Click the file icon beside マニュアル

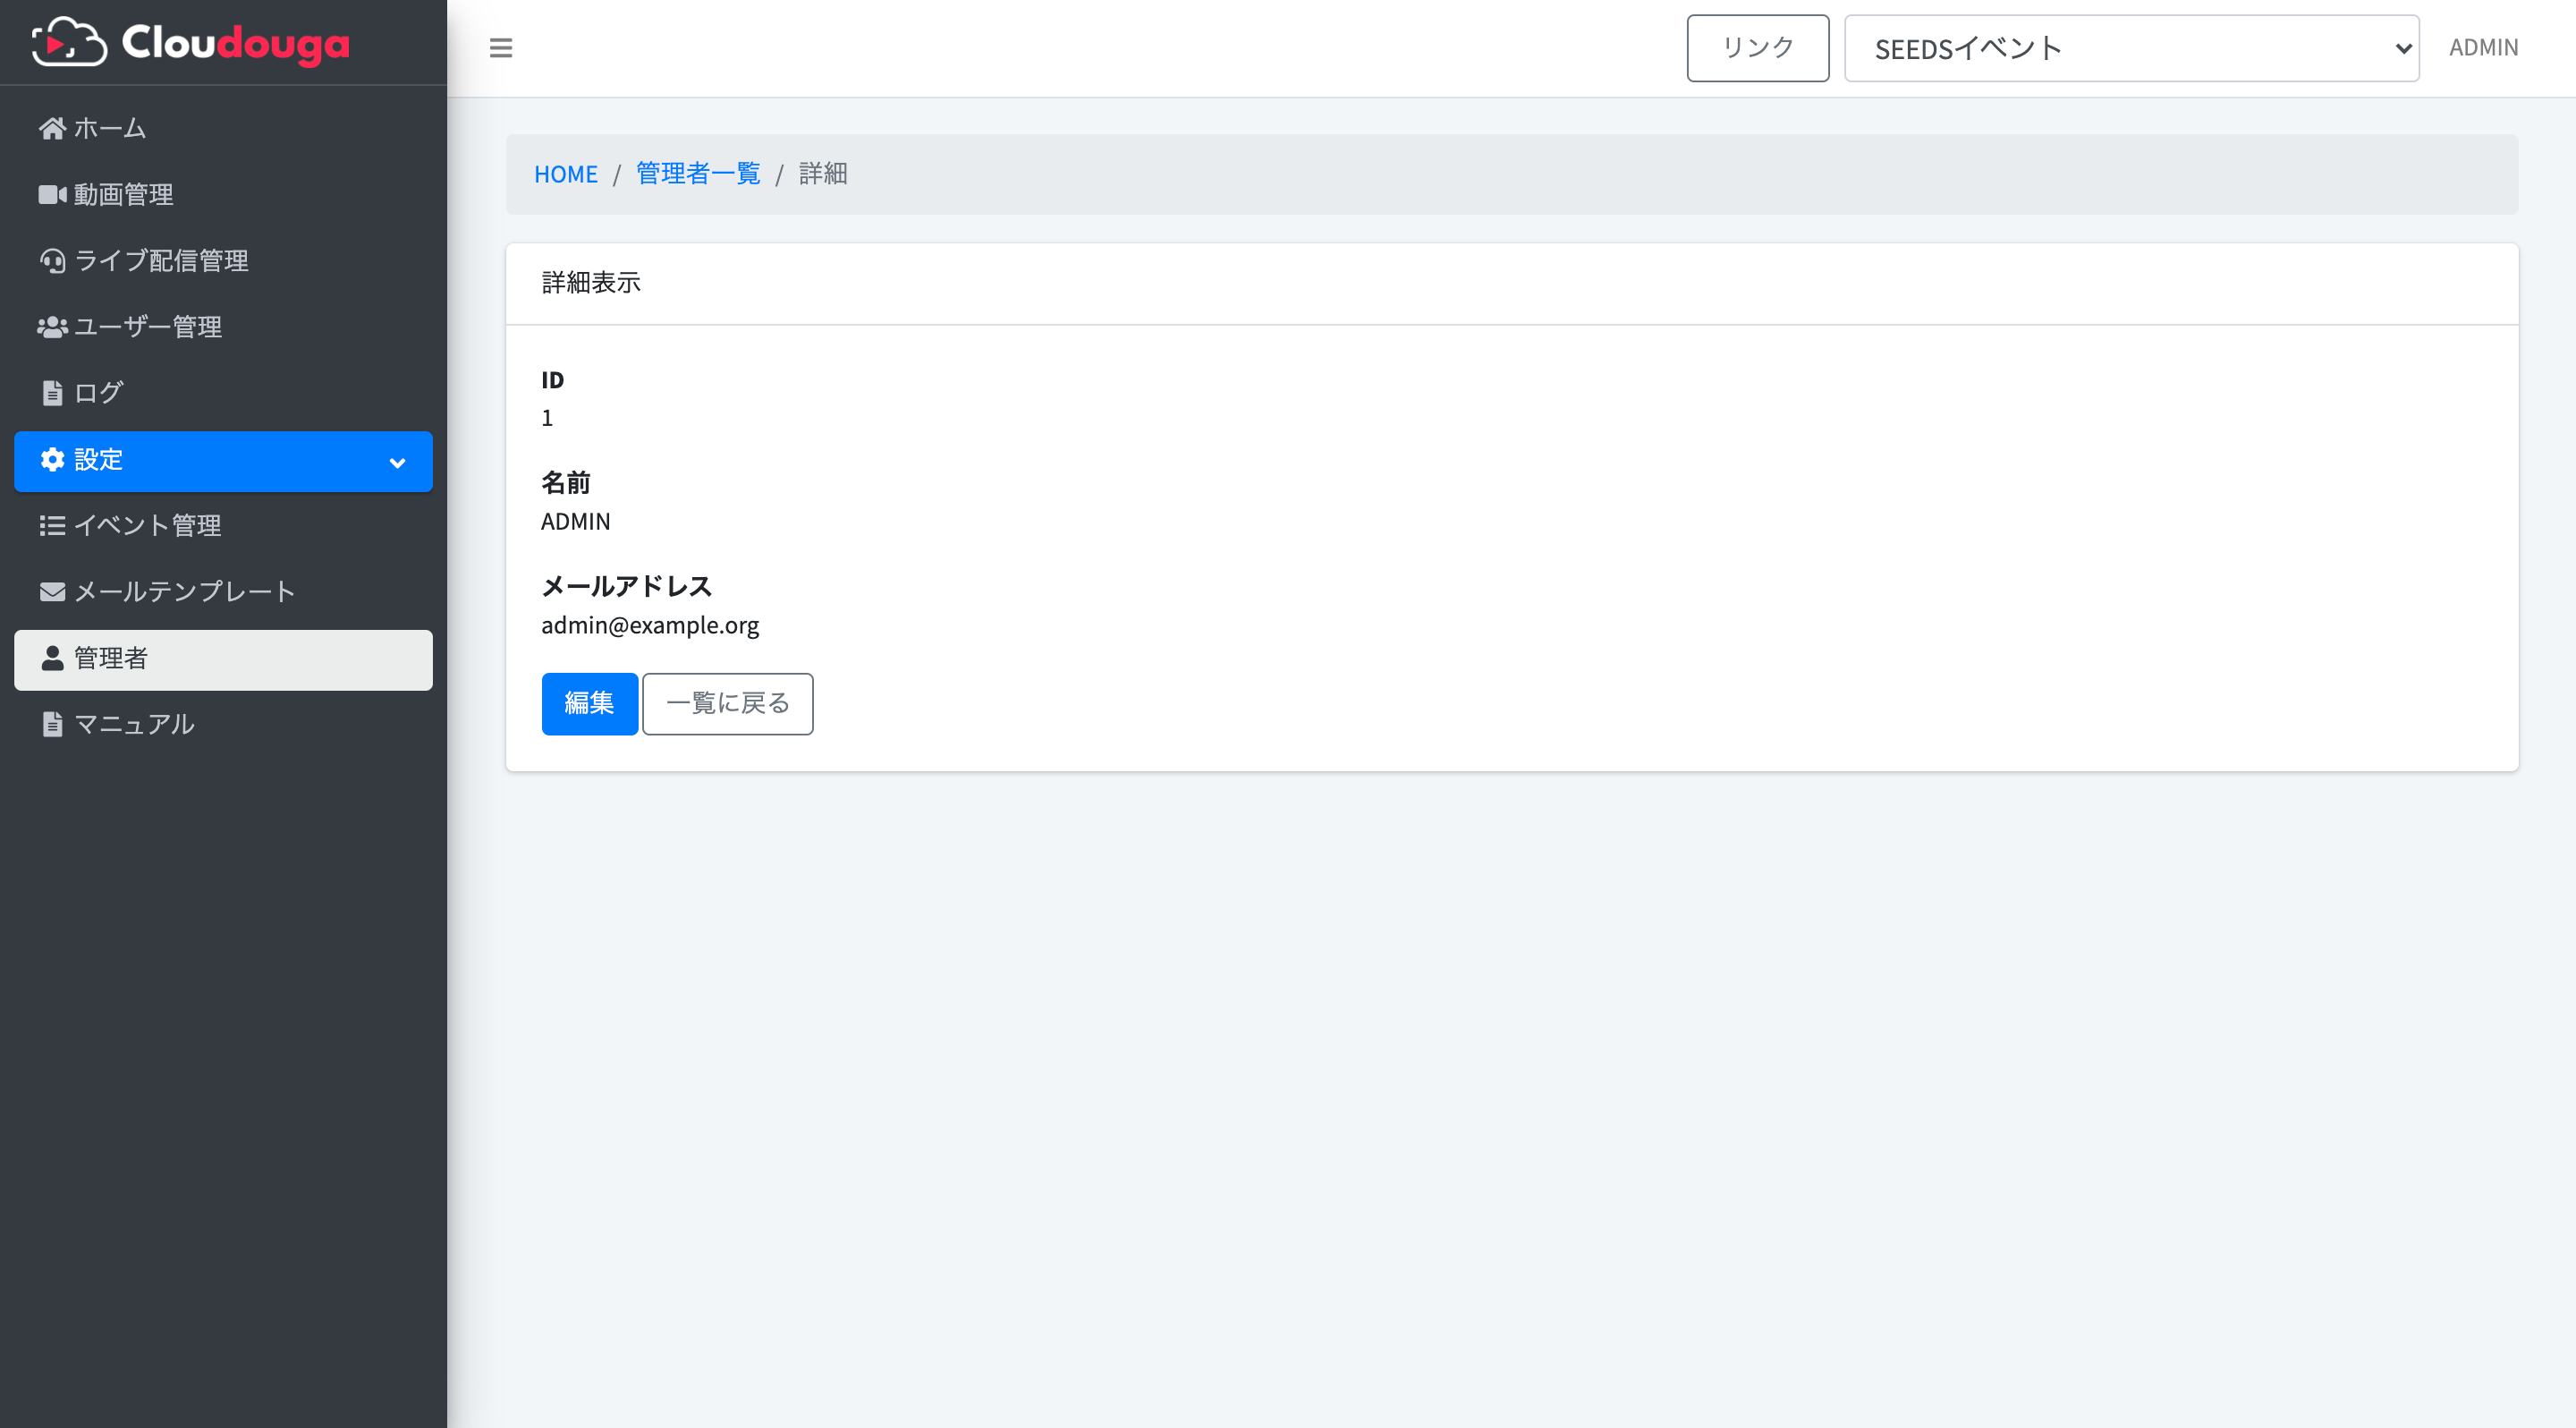click(x=52, y=724)
